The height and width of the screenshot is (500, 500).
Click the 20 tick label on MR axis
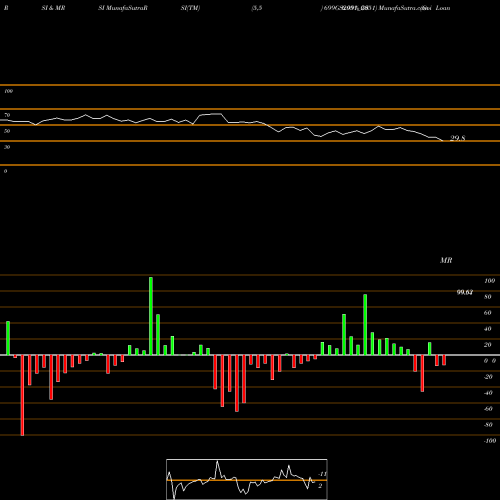coord(488,345)
